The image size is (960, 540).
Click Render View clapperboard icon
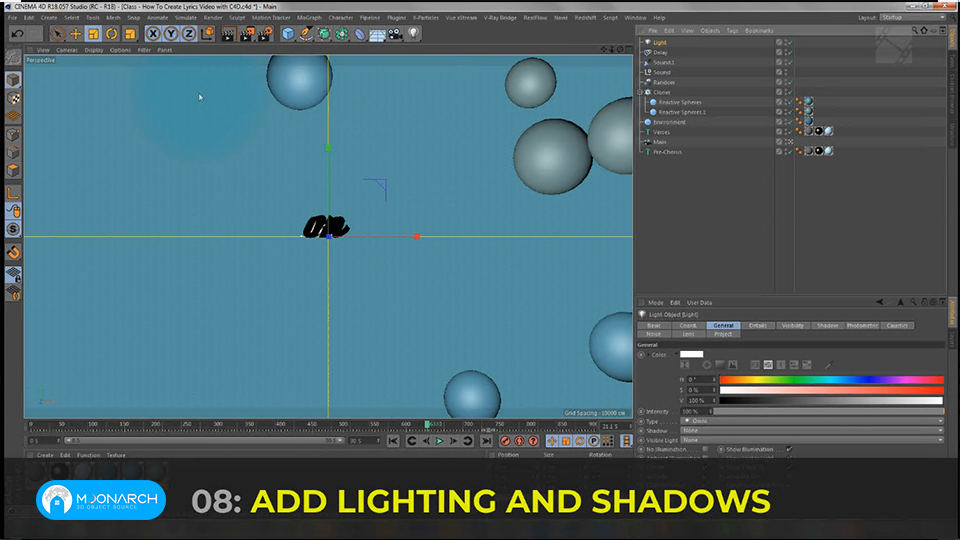point(228,34)
